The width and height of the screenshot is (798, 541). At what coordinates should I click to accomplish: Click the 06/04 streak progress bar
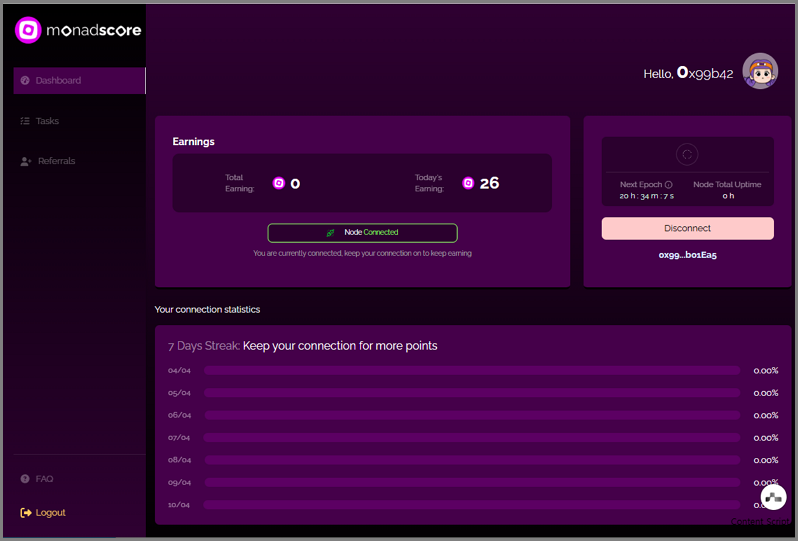(472, 415)
